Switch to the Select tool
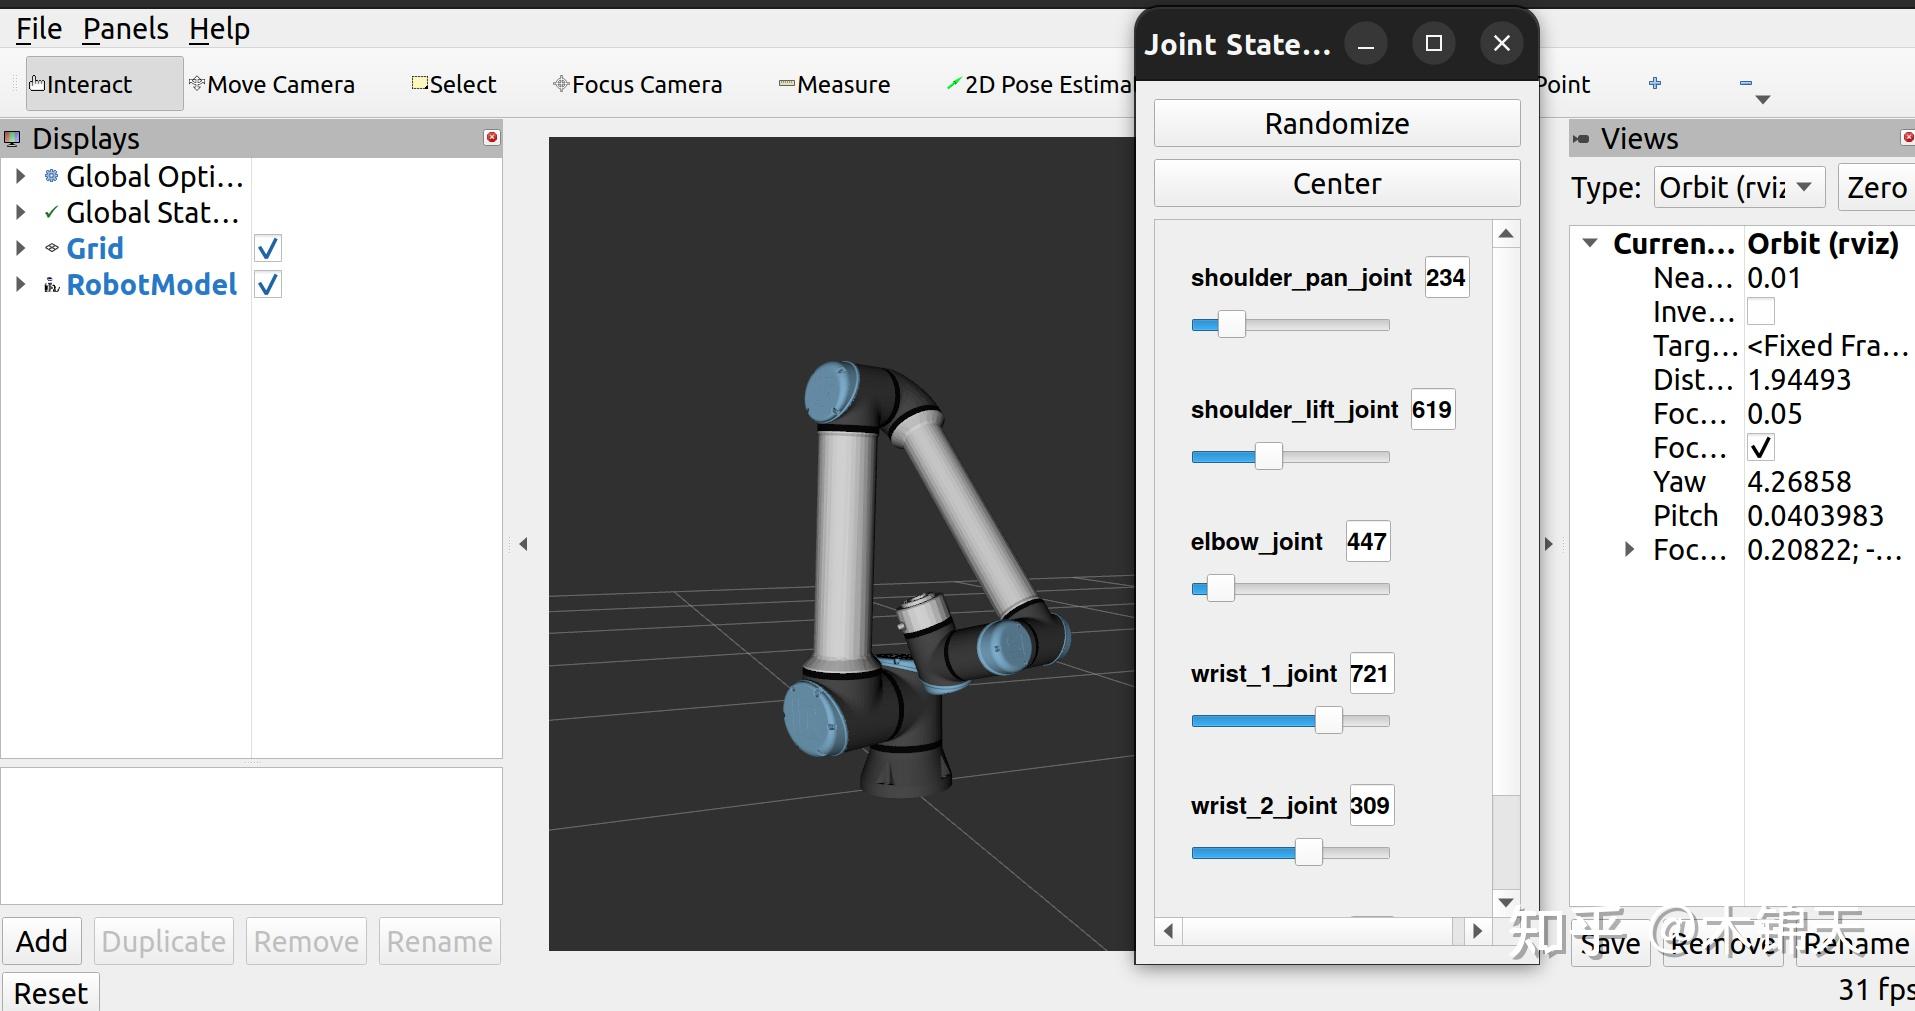The width and height of the screenshot is (1915, 1011). pos(453,84)
